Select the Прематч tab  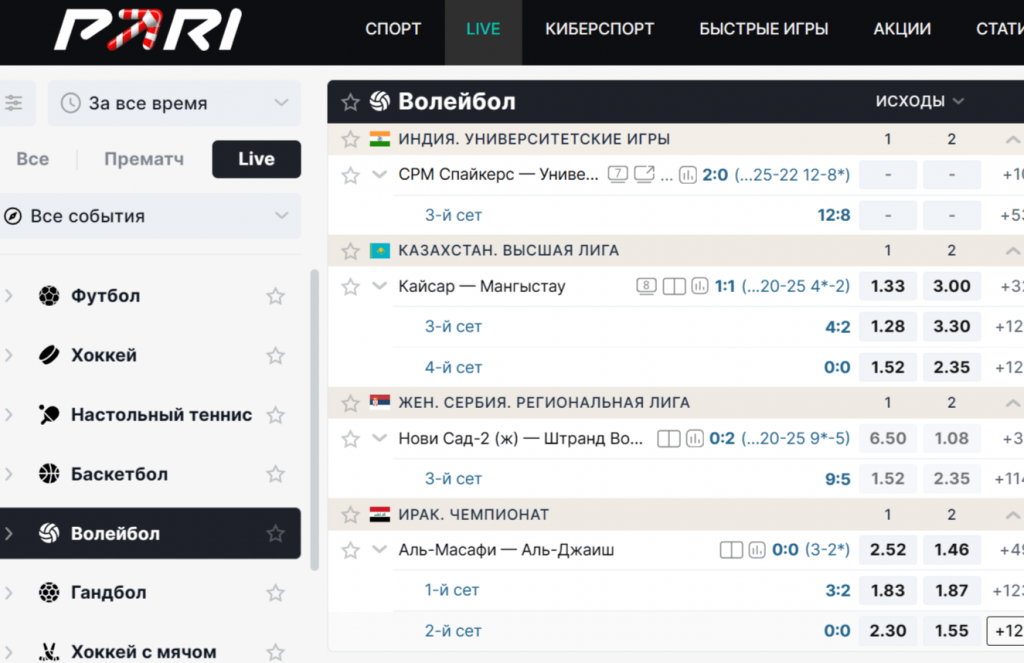[144, 159]
